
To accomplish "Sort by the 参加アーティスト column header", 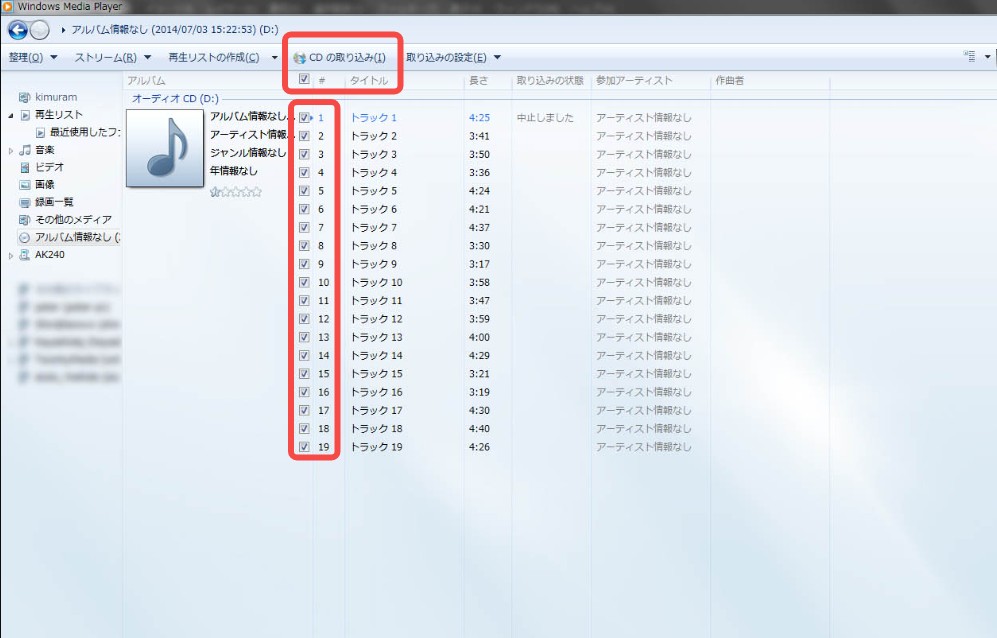I will [x=634, y=81].
